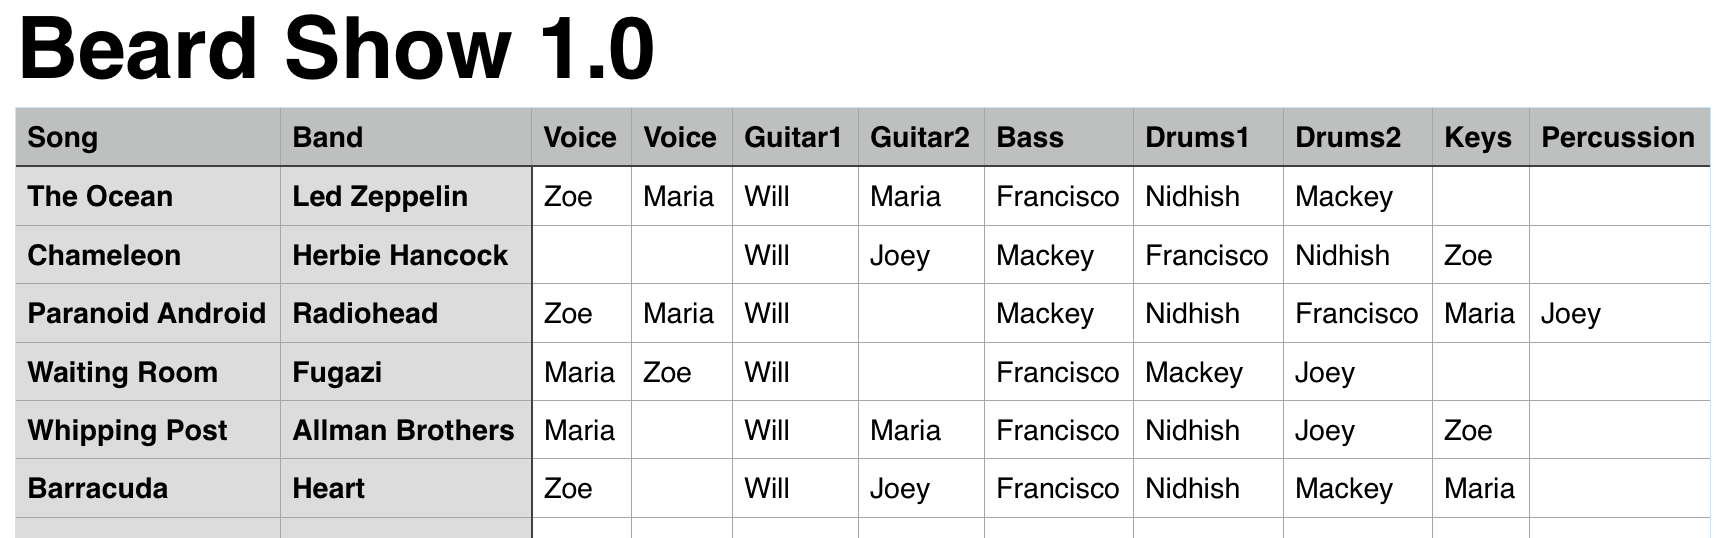Viewport: 1722px width, 538px height.
Task: Select the Herbie Hancock band cell
Action: [x=406, y=255]
